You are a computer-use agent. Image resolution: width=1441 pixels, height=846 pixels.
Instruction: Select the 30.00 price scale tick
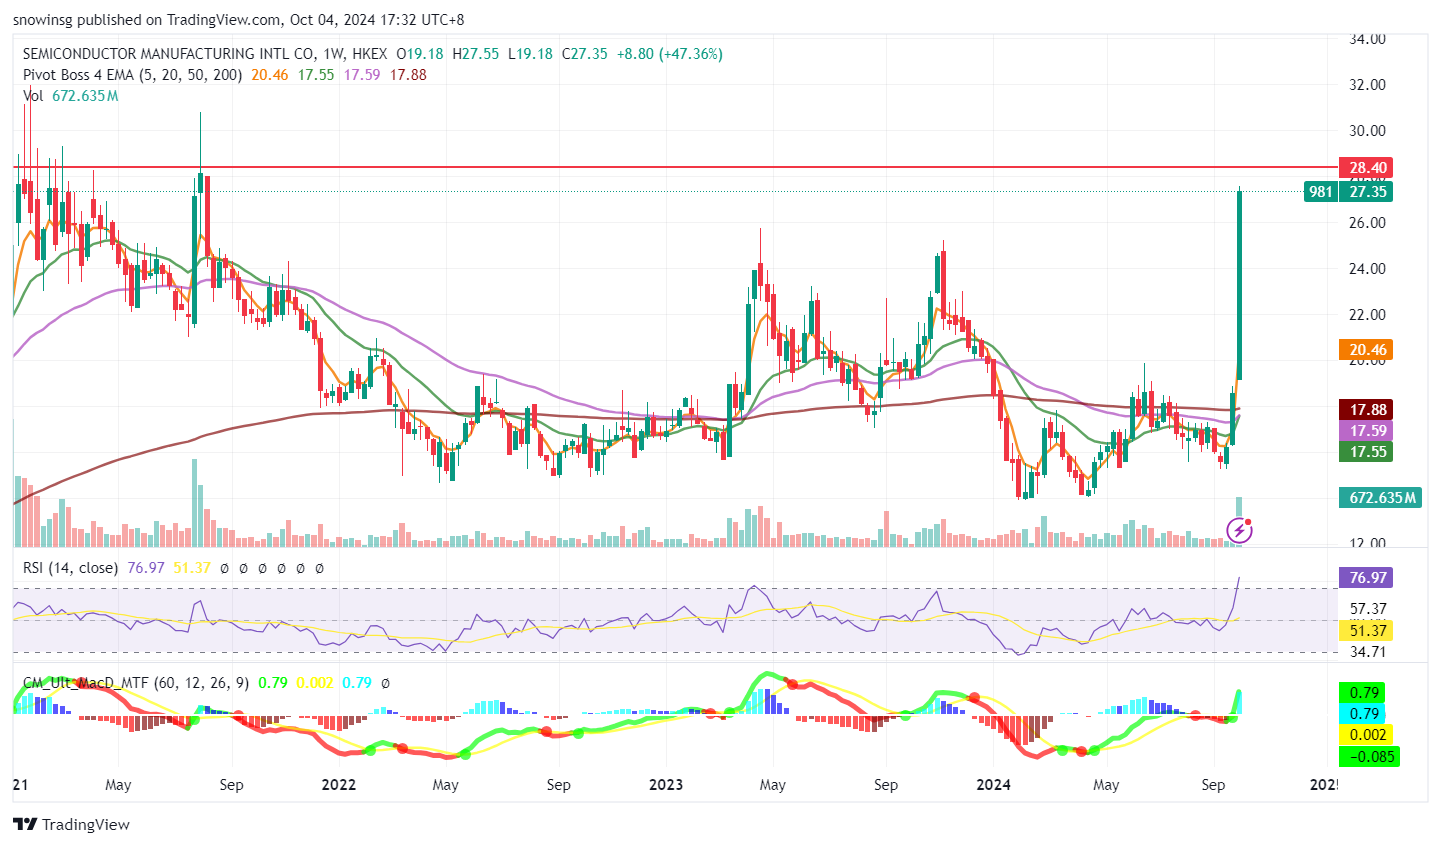(1367, 131)
